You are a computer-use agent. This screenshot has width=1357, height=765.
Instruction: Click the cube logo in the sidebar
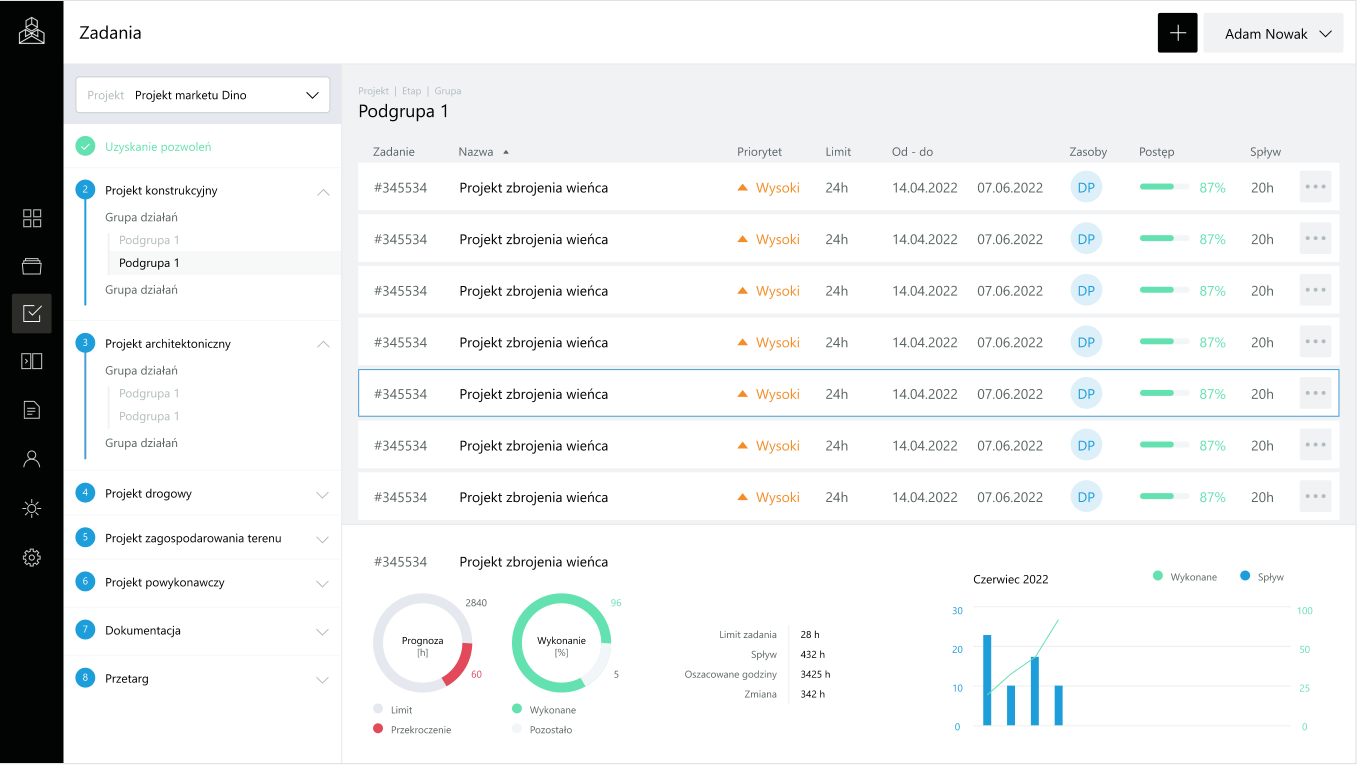pos(32,32)
